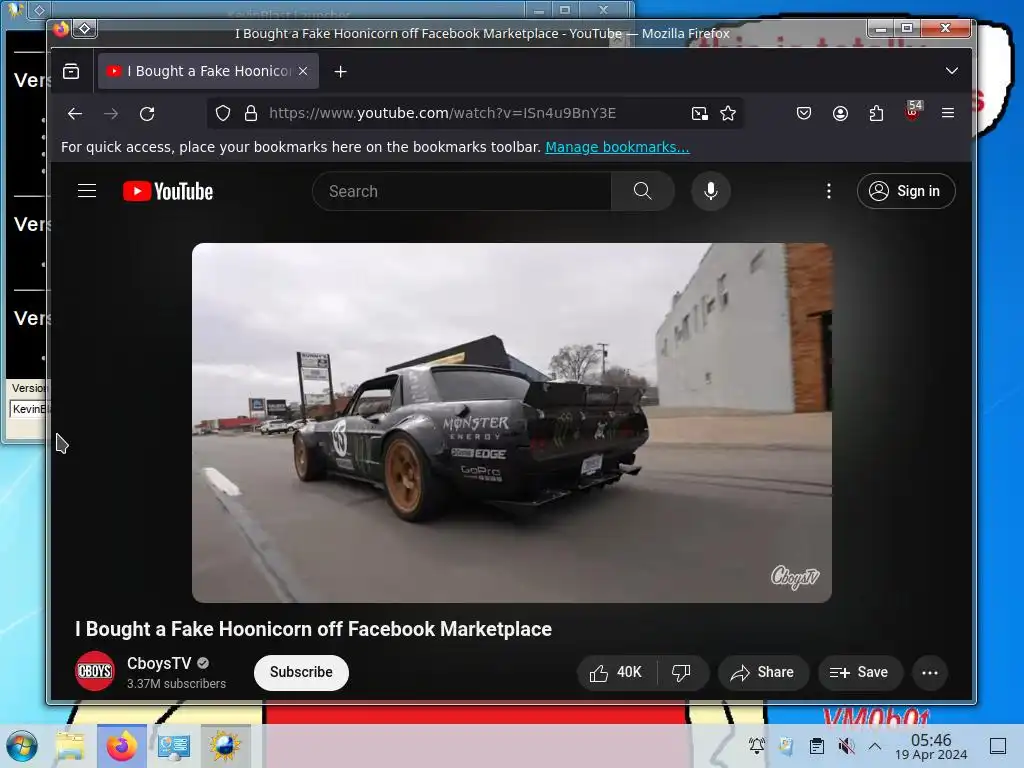1024x768 pixels.
Task: List all tabs dropdown chevron
Action: (x=952, y=71)
